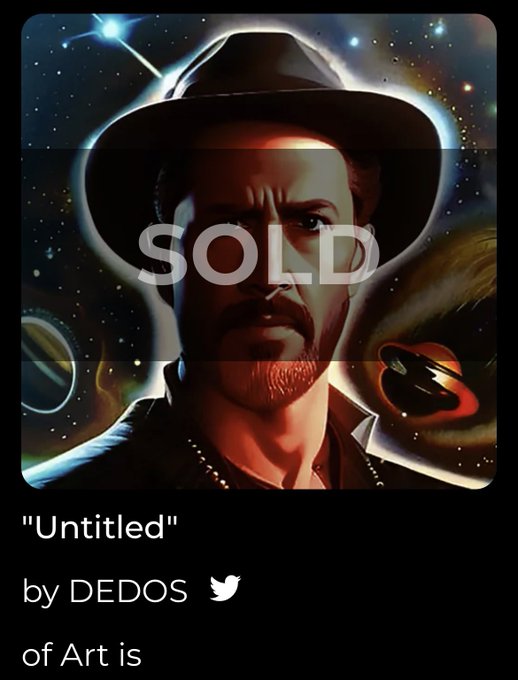Open the Twitter bird icon beside DEDOS
This screenshot has height=680, width=518.
coord(225,588)
